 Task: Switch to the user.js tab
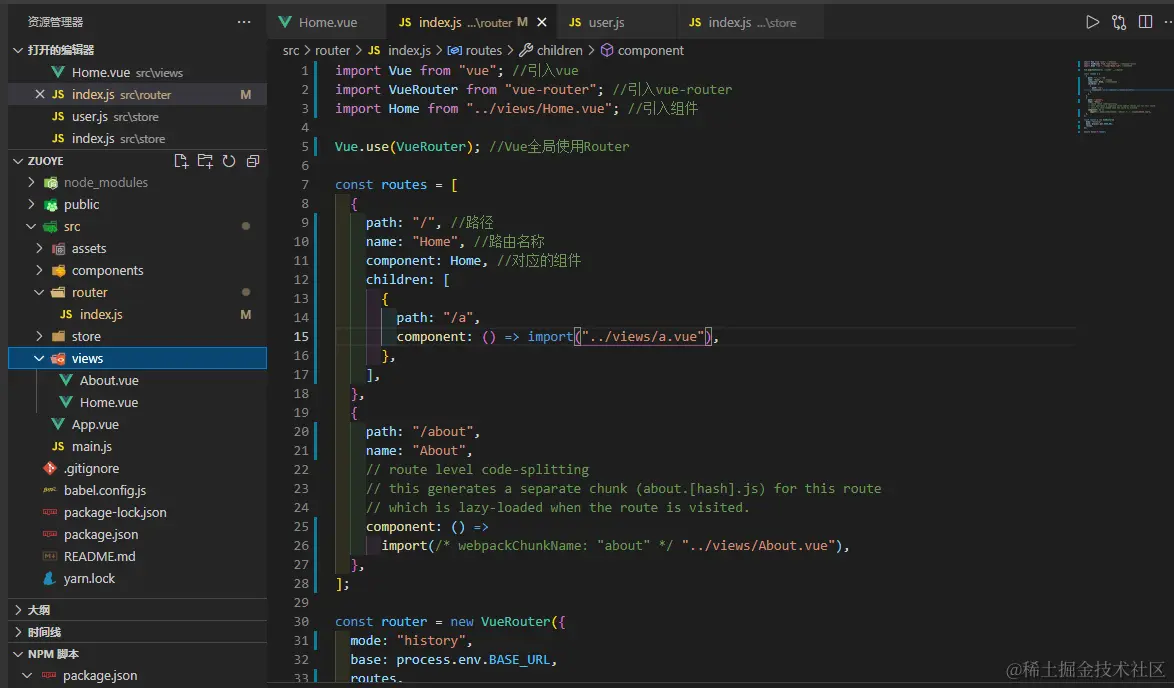pyautogui.click(x=606, y=22)
